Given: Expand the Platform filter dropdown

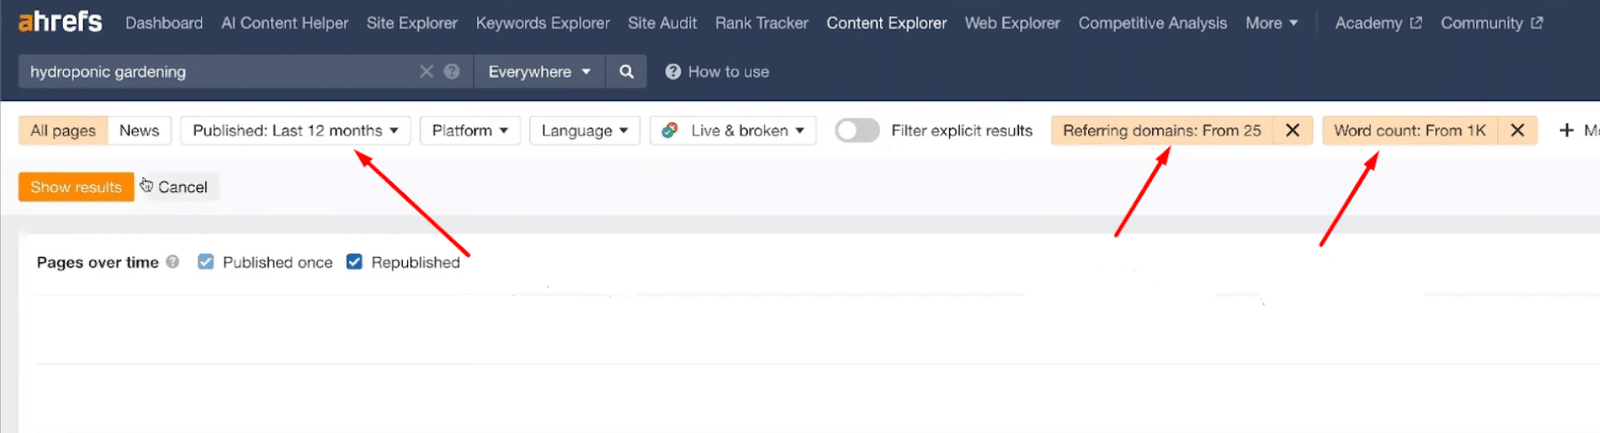Looking at the screenshot, I should point(470,131).
